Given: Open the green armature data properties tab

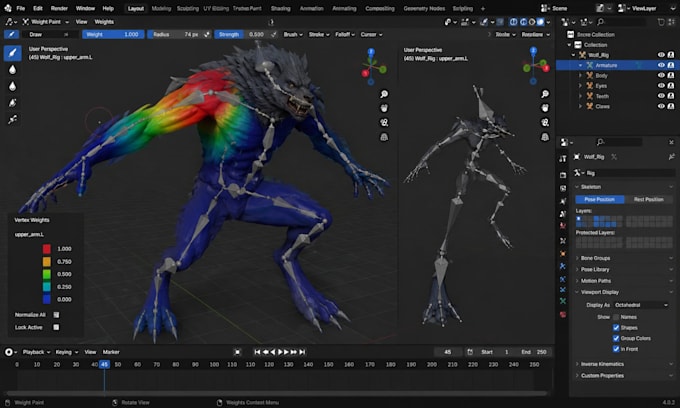Looking at the screenshot, I should click(563, 300).
